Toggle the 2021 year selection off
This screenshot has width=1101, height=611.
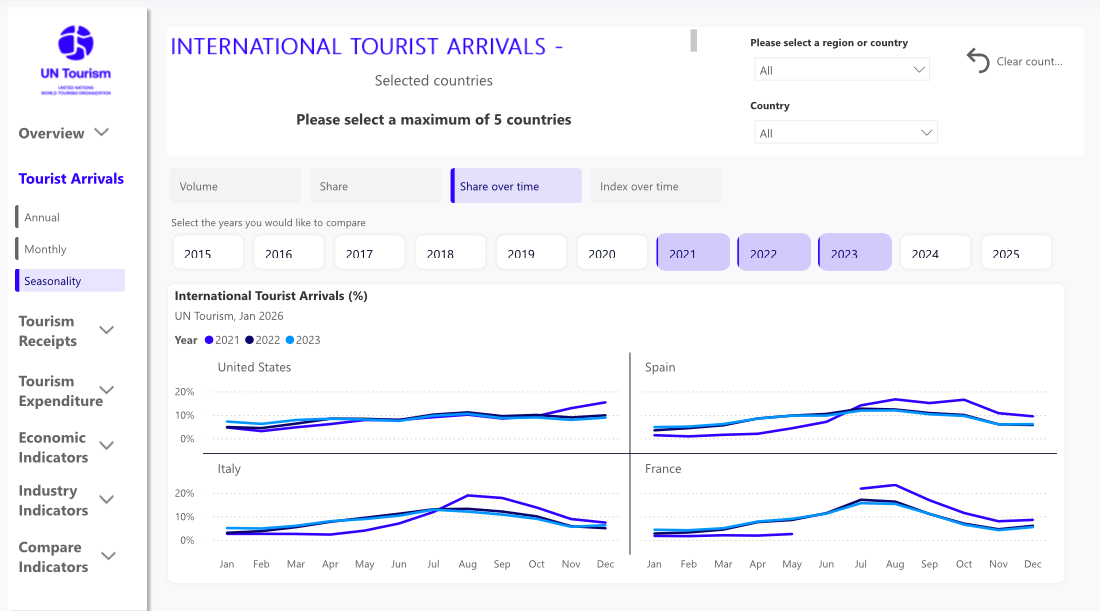pos(693,253)
